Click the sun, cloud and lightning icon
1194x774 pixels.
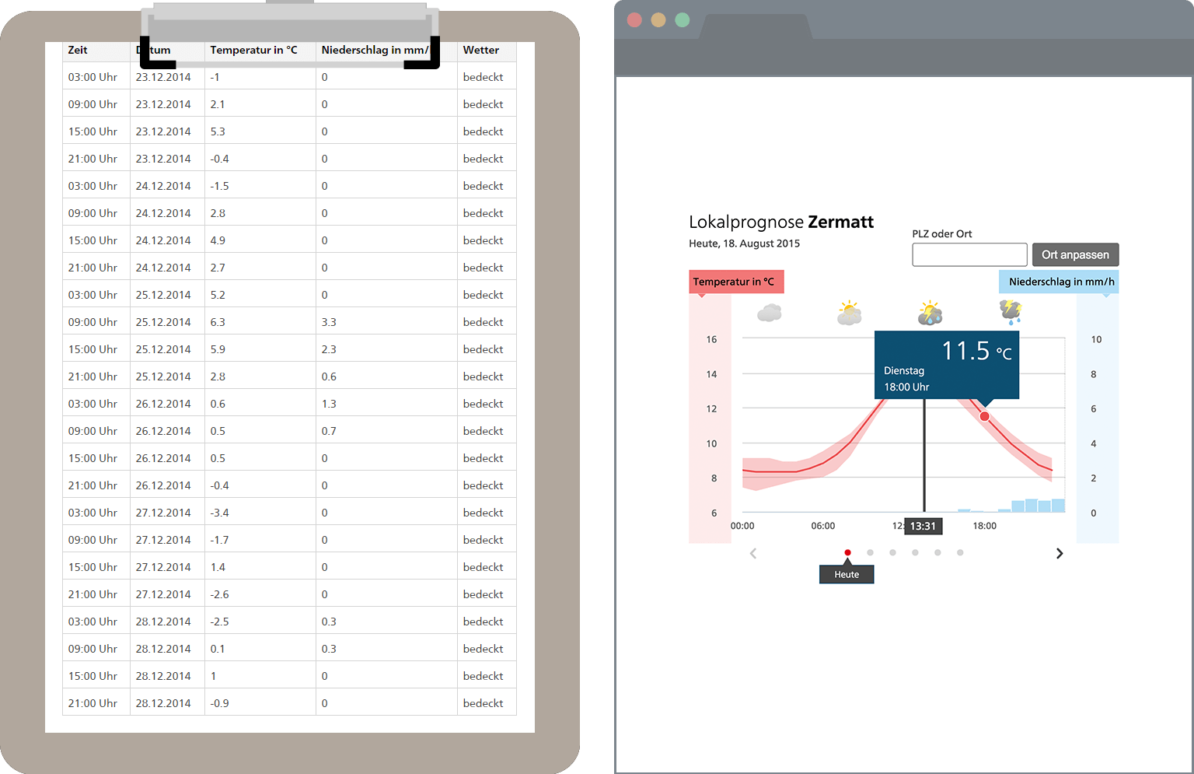pyautogui.click(x=930, y=313)
